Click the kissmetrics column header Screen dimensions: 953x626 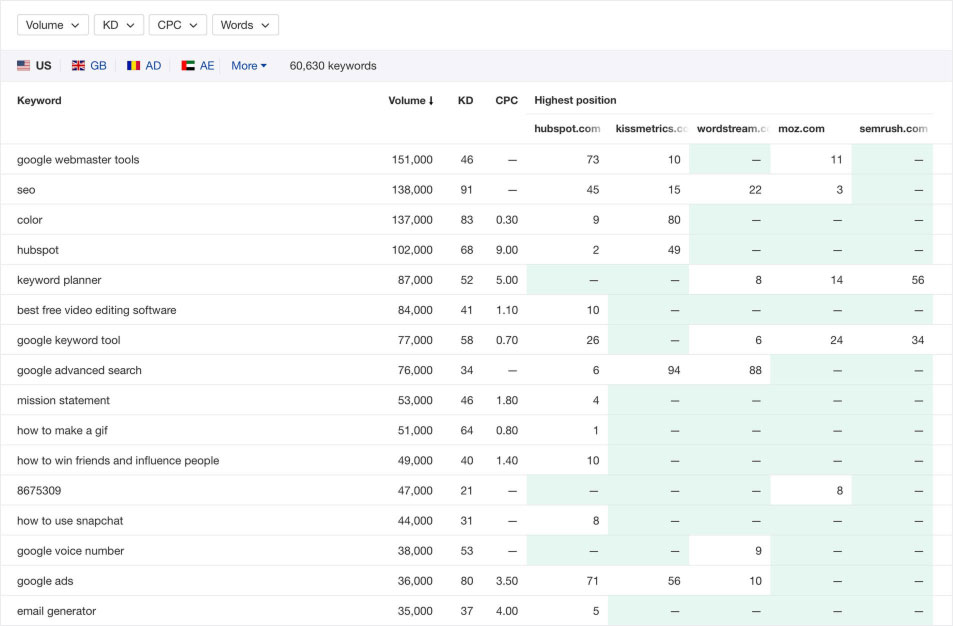point(651,129)
